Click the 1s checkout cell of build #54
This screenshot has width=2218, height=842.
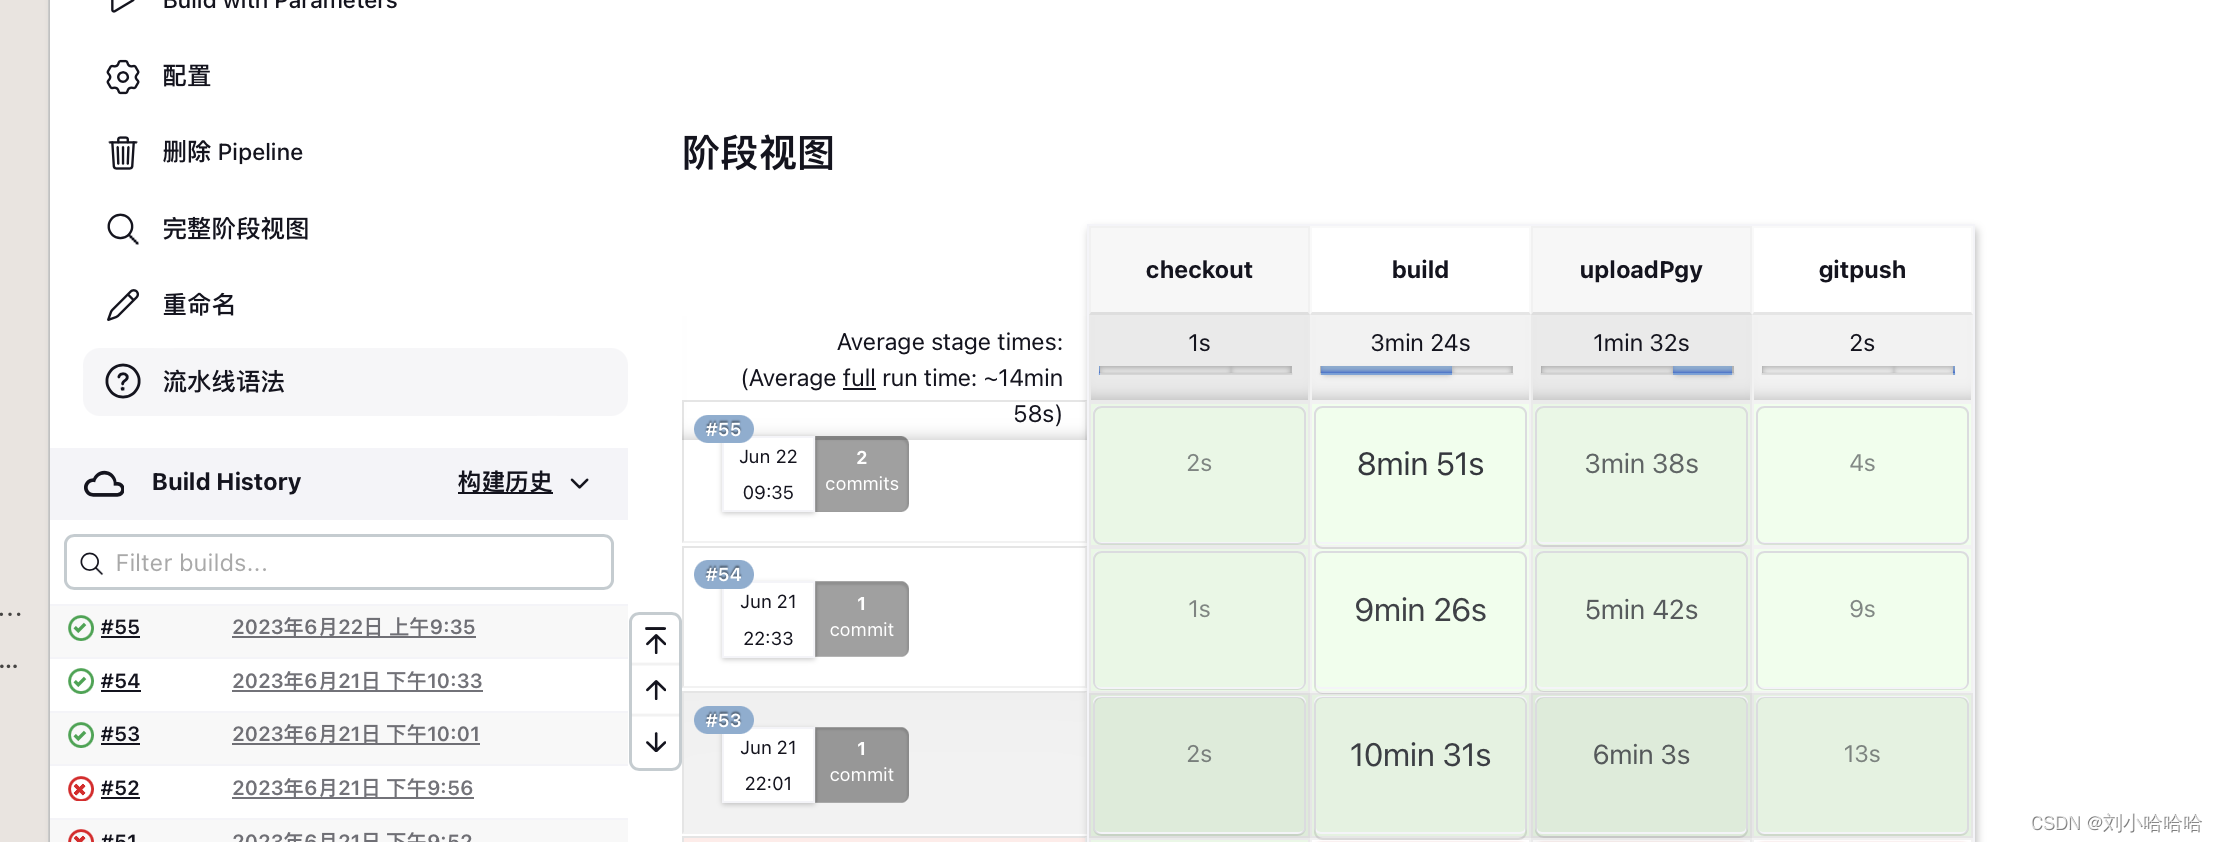click(1199, 621)
